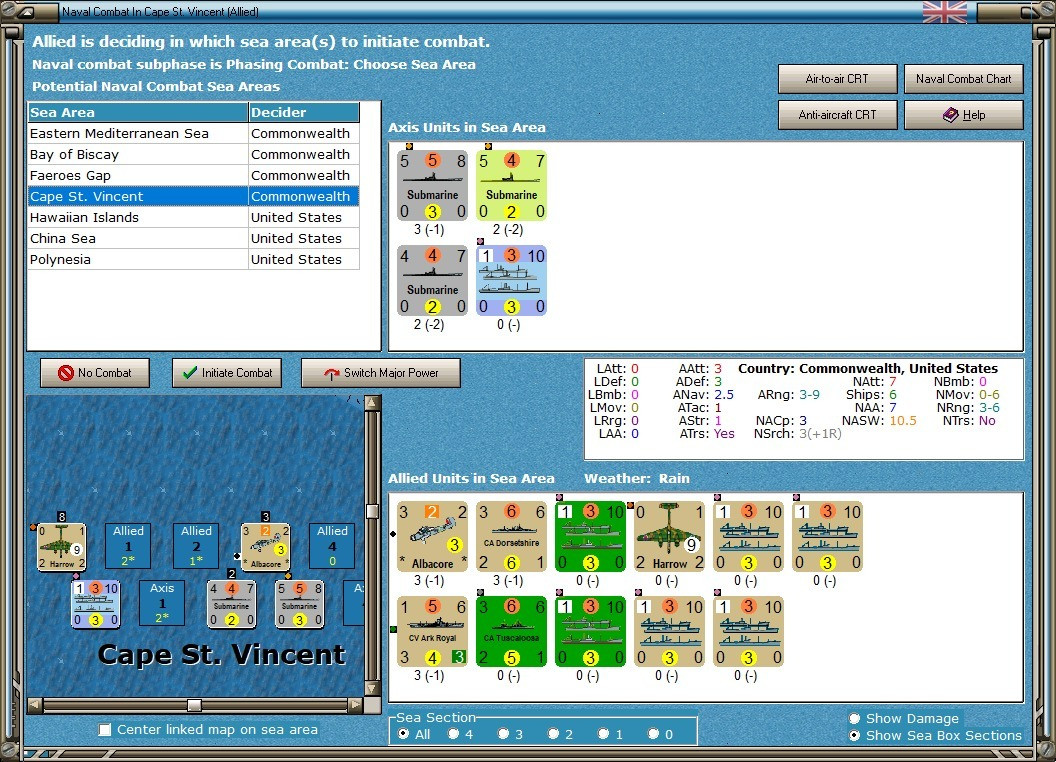Select the Cape St. Vincent row
1056x762 pixels.
(193, 196)
